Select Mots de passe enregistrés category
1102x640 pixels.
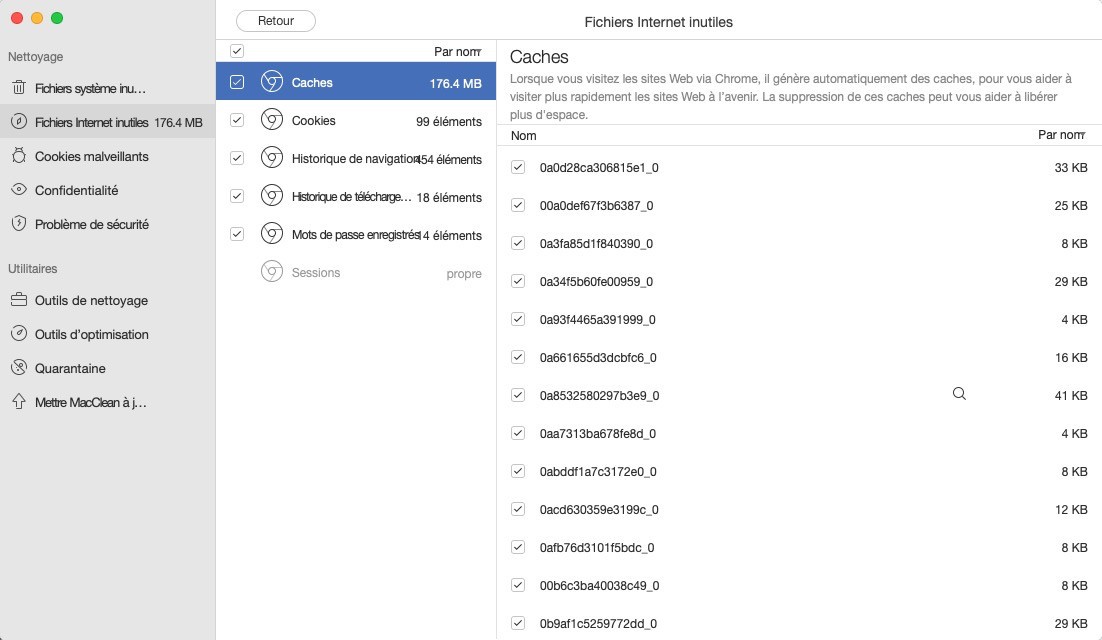pos(355,235)
